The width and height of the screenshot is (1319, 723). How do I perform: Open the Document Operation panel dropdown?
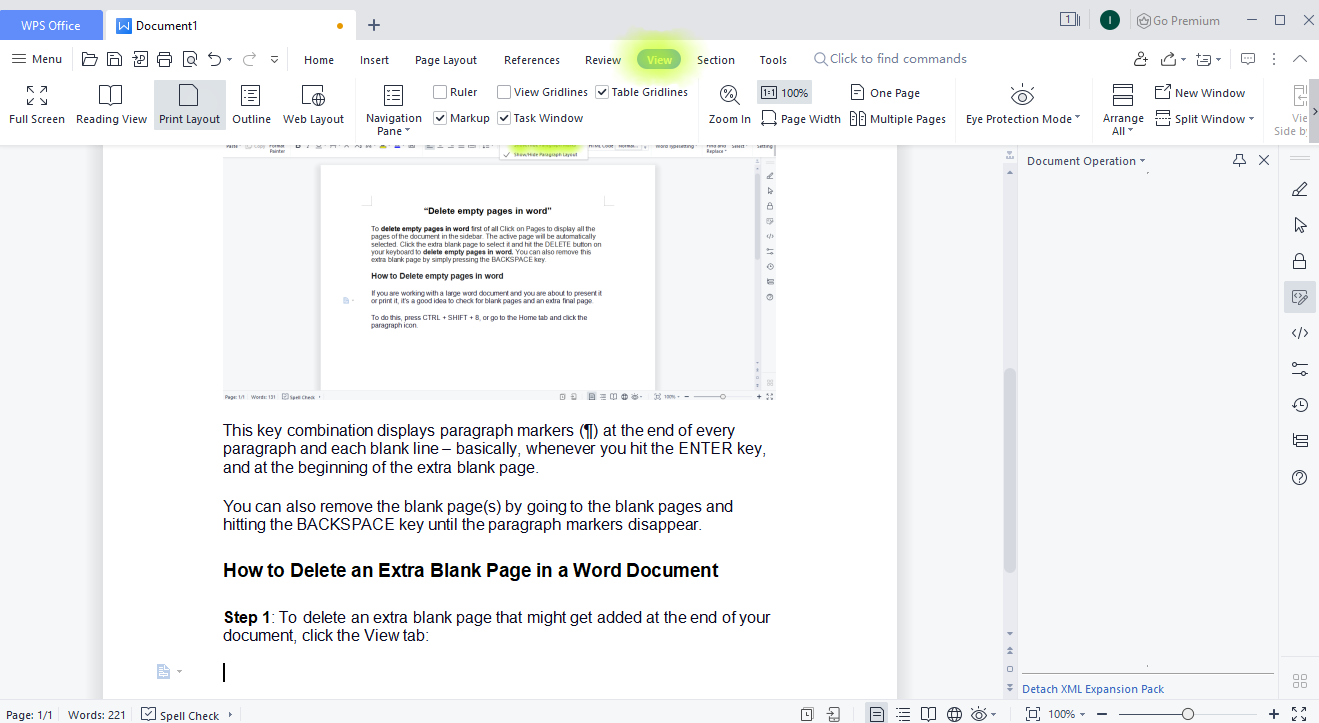pyautogui.click(x=1141, y=160)
